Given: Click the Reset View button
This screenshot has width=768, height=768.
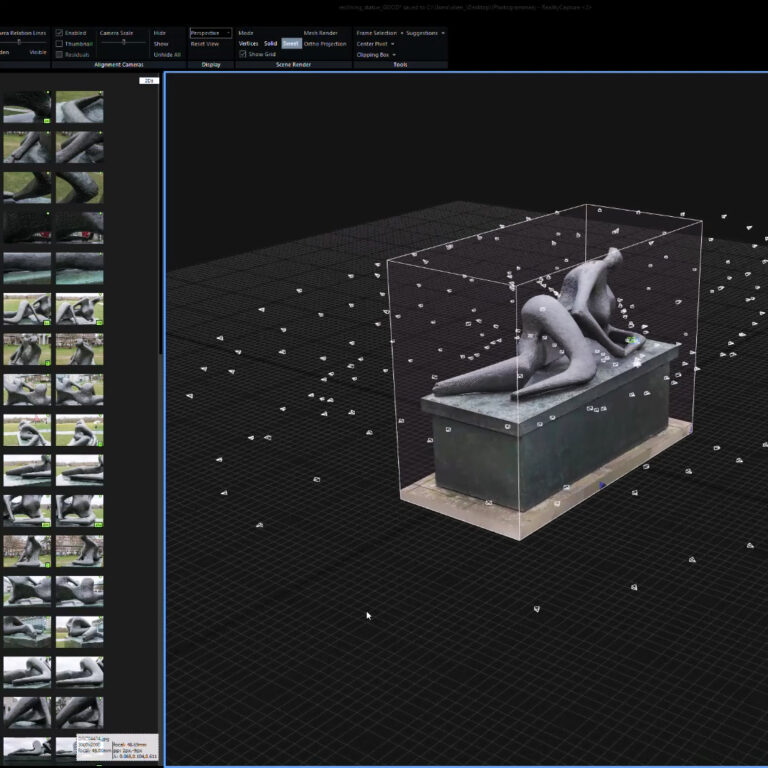Looking at the screenshot, I should 205,44.
